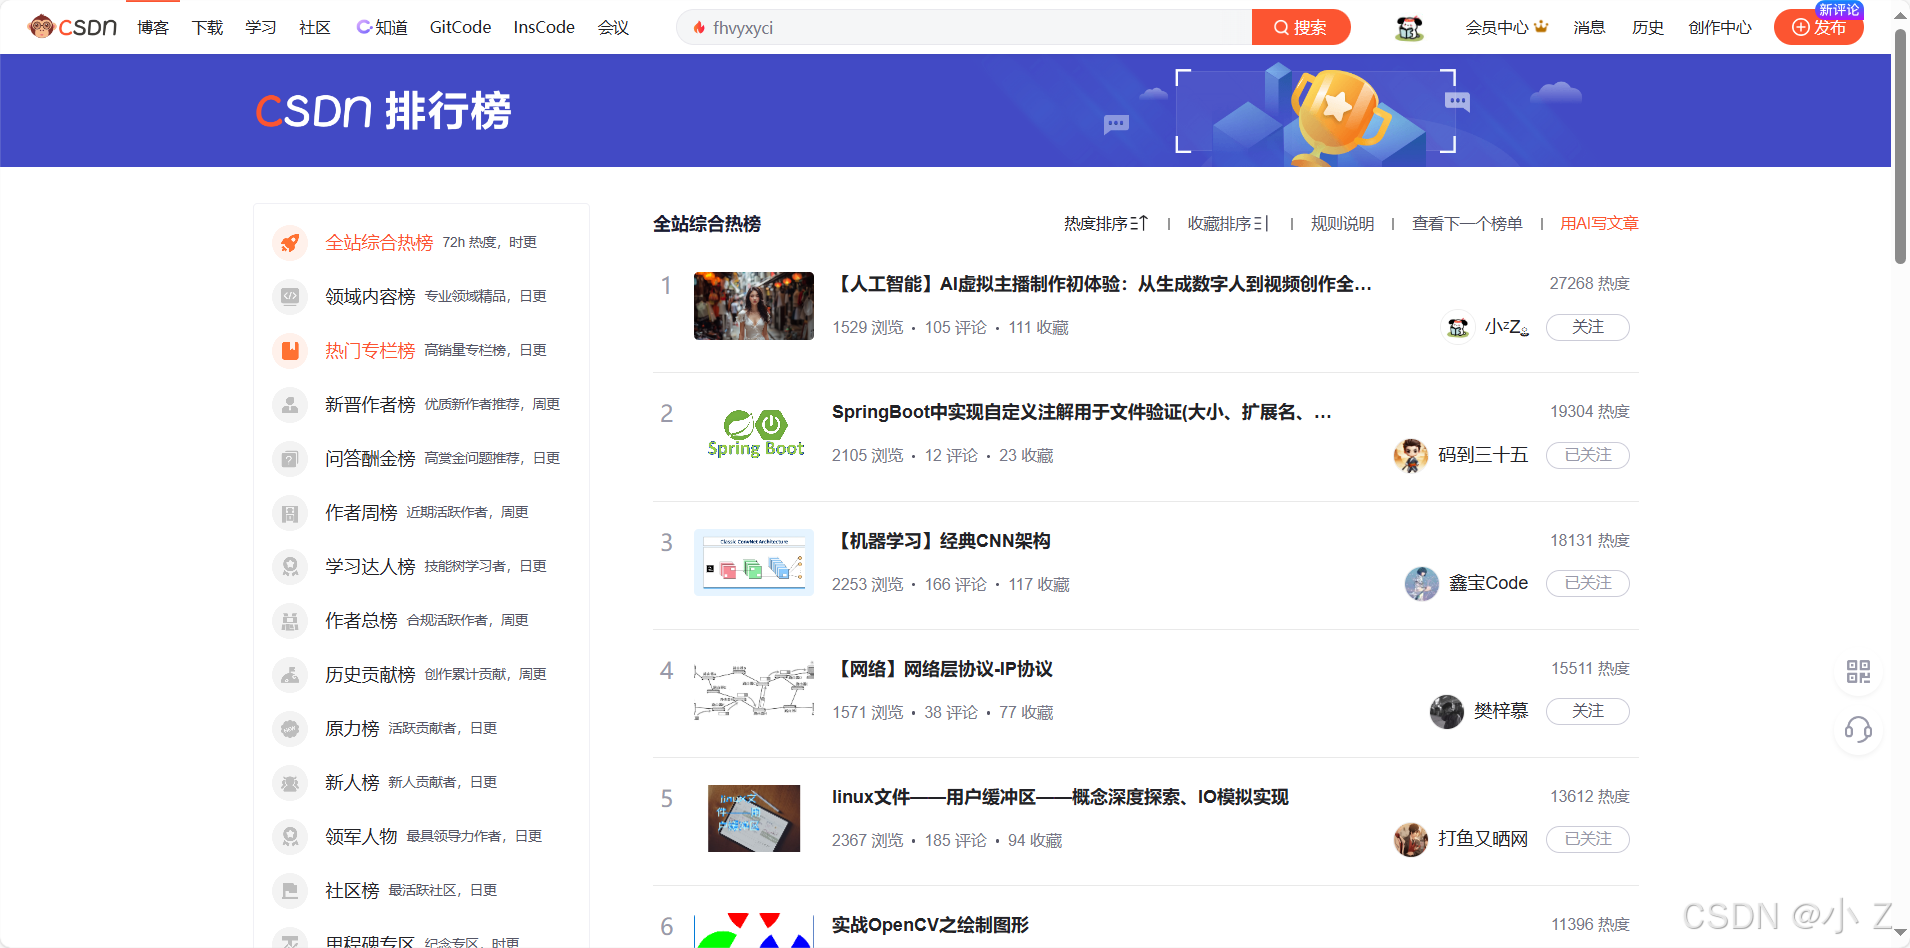
Task: Click the CSDN logo in the top left
Action: coord(70,26)
